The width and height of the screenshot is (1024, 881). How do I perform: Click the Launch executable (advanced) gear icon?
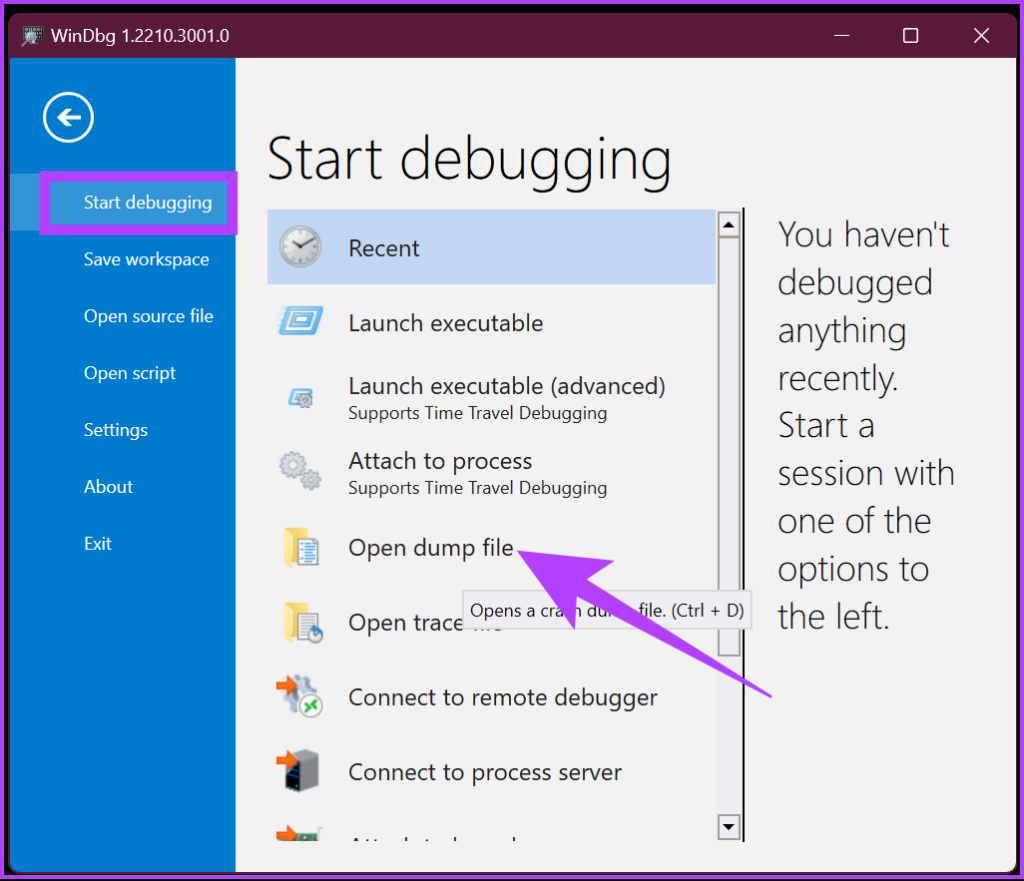click(301, 397)
